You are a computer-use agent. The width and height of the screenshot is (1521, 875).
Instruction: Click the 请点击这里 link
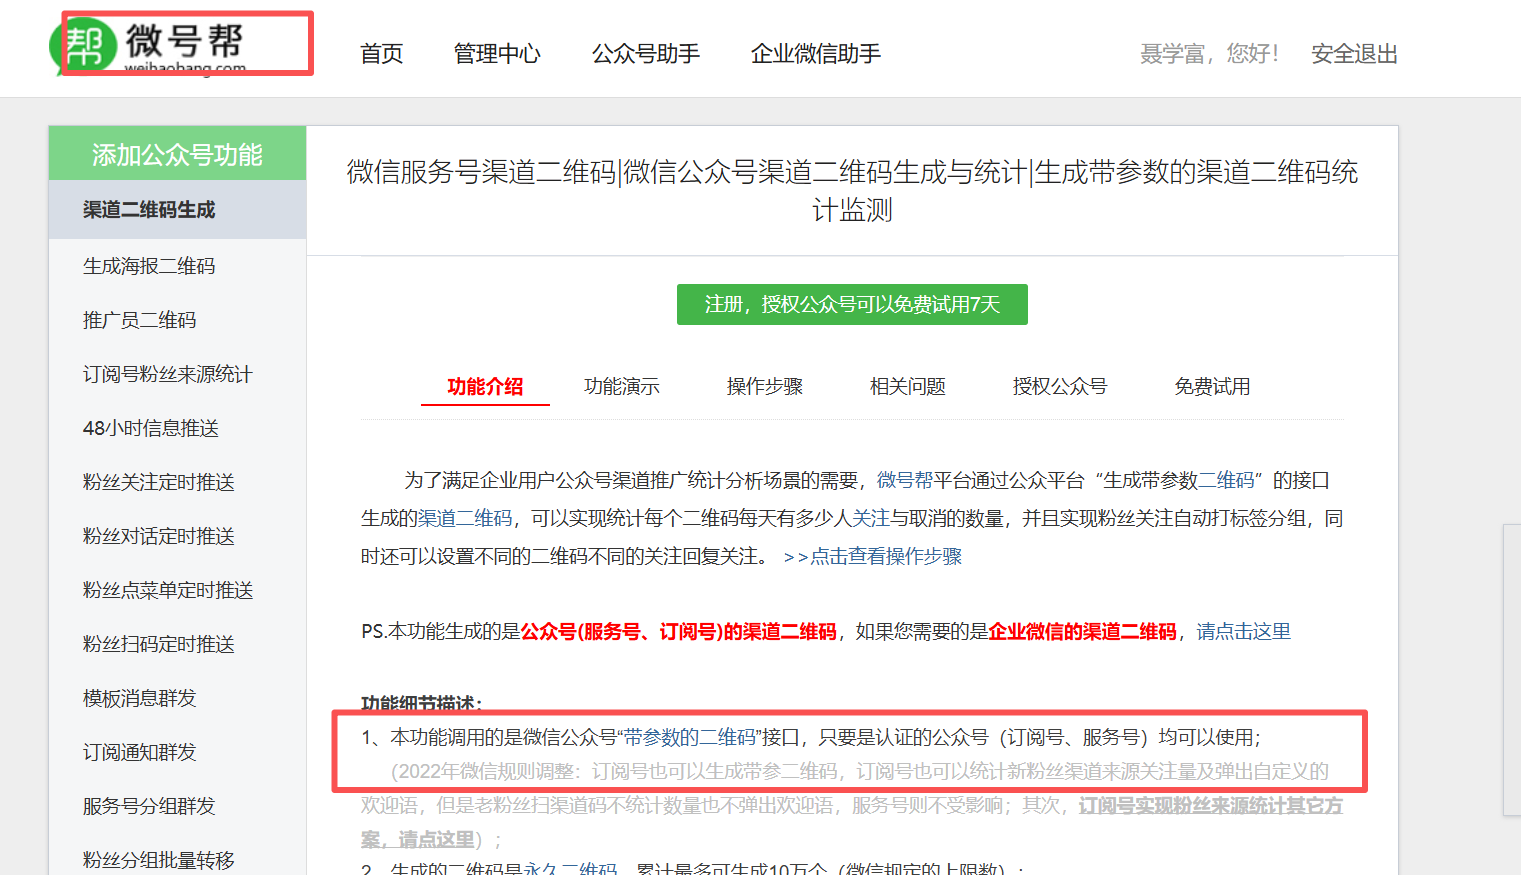1244,632
